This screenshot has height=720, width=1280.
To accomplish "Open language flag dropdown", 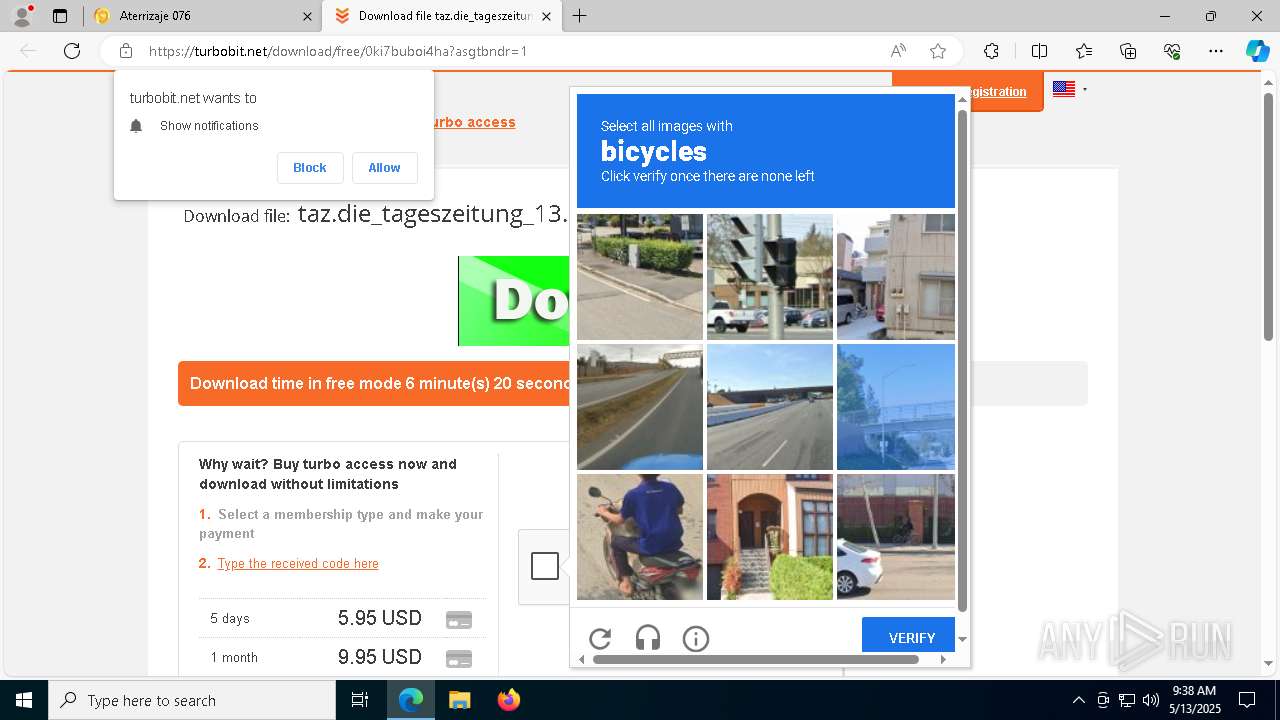I will click(1069, 89).
